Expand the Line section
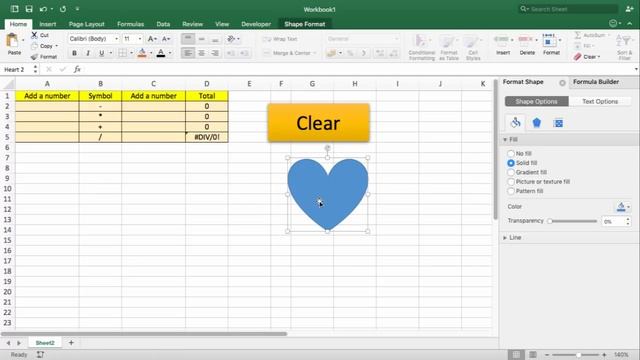640x360 pixels. tap(505, 238)
